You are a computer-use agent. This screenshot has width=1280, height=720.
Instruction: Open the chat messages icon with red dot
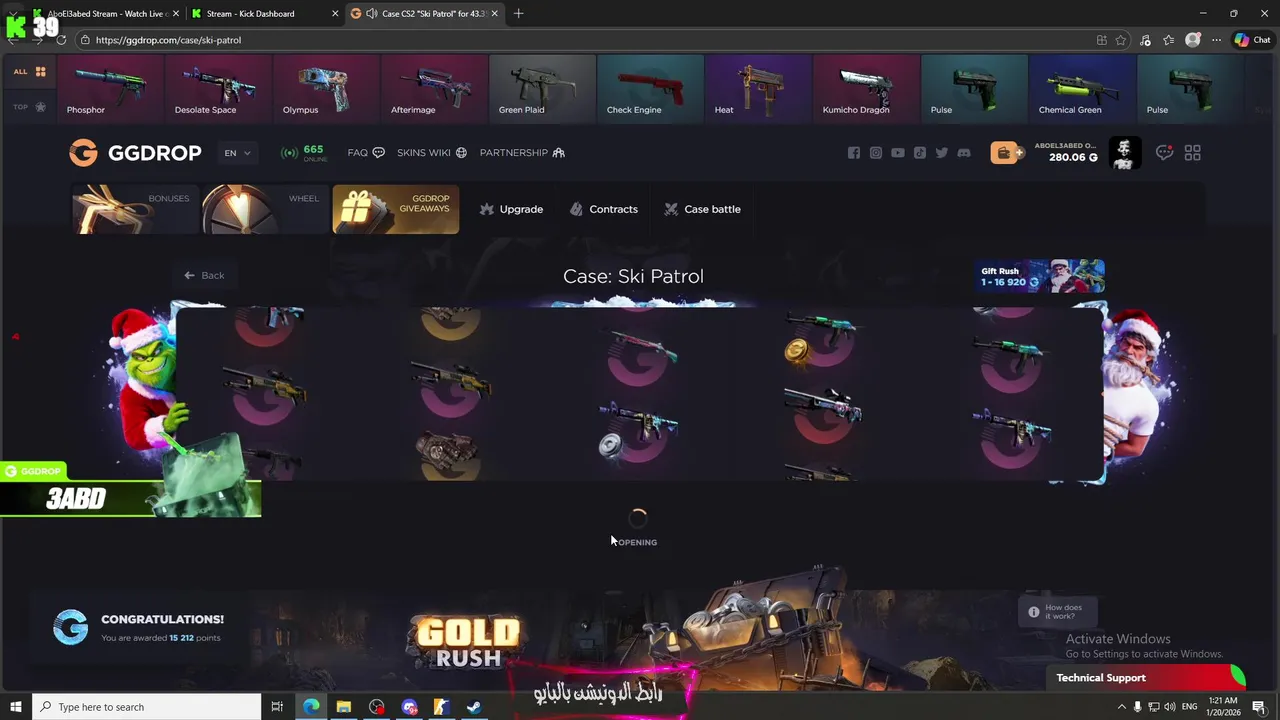pyautogui.click(x=1164, y=153)
